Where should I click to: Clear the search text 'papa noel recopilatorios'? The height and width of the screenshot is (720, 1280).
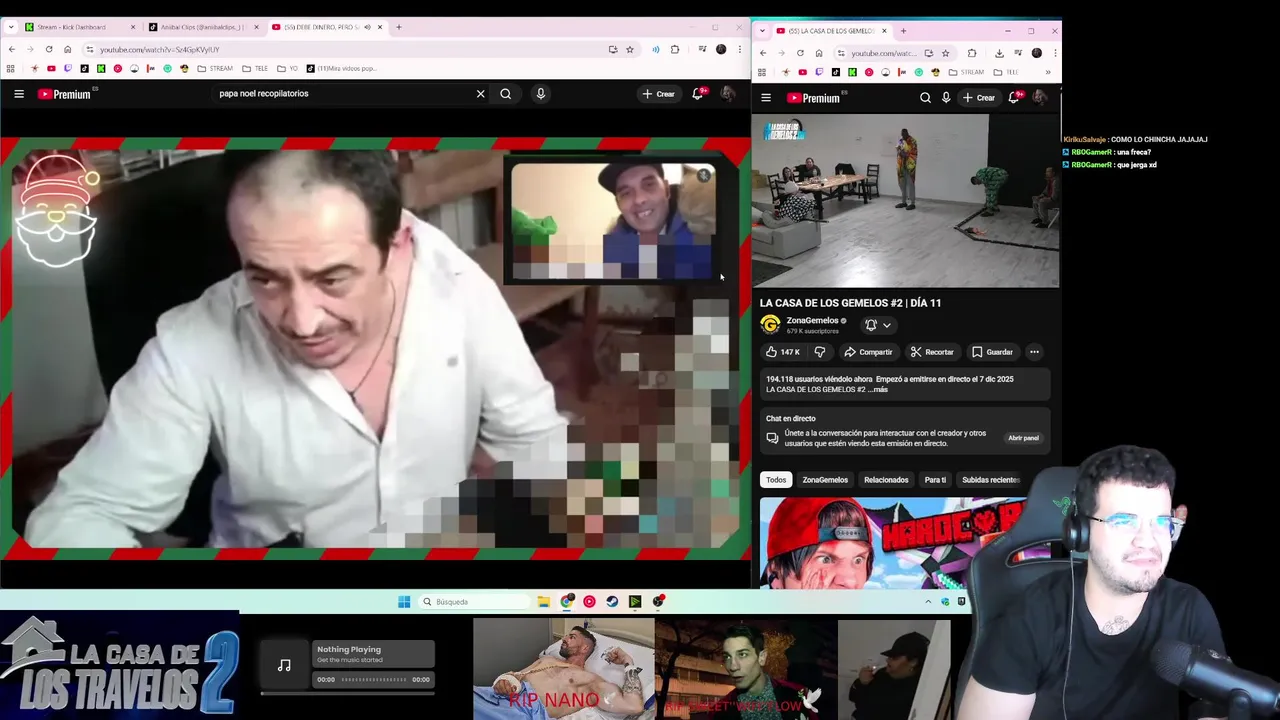480,94
